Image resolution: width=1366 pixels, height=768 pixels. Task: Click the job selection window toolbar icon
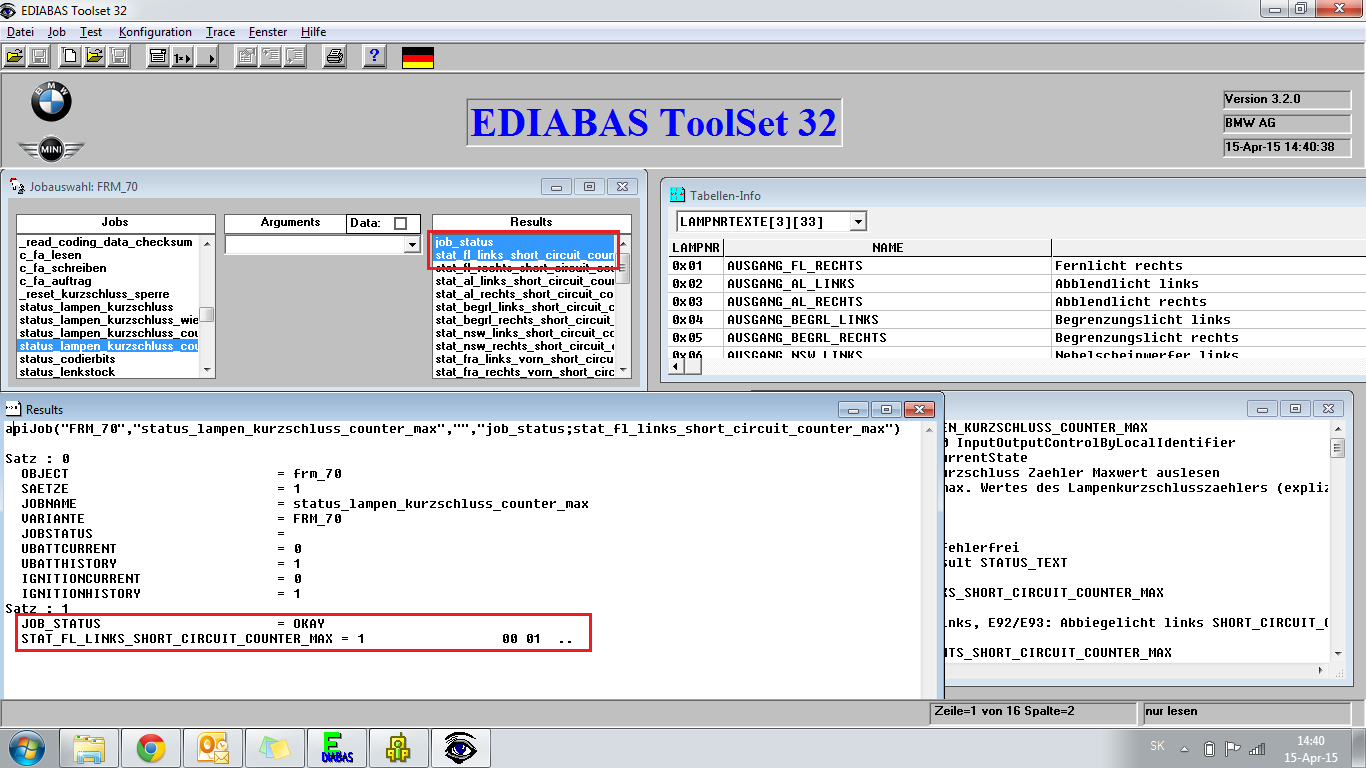coord(158,57)
